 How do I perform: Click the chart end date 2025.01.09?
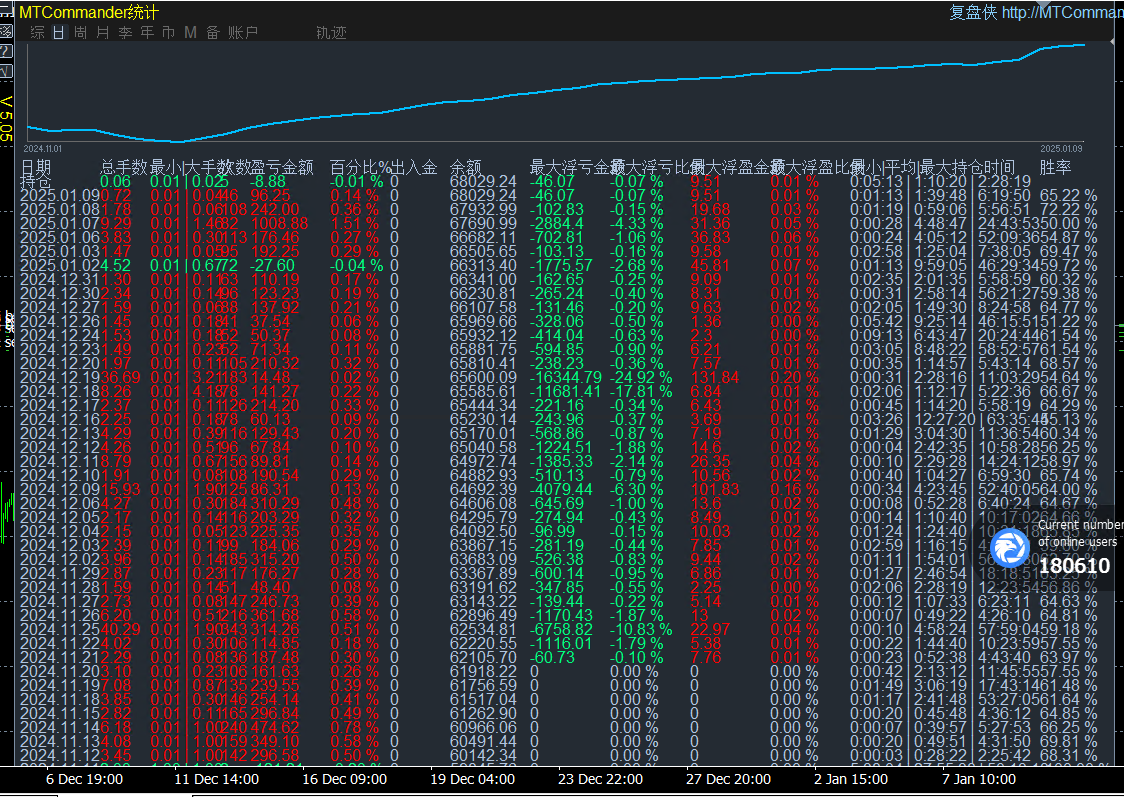[1062, 148]
